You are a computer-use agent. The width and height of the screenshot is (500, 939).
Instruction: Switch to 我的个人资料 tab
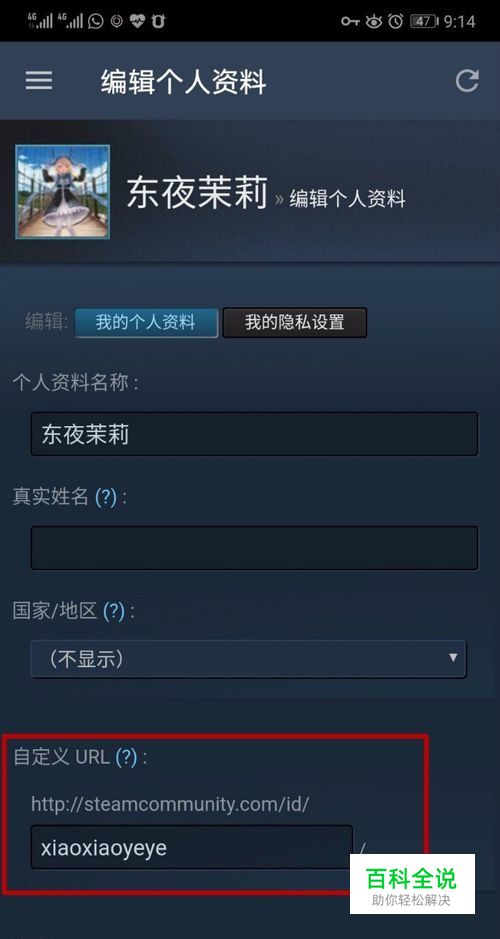(x=146, y=323)
